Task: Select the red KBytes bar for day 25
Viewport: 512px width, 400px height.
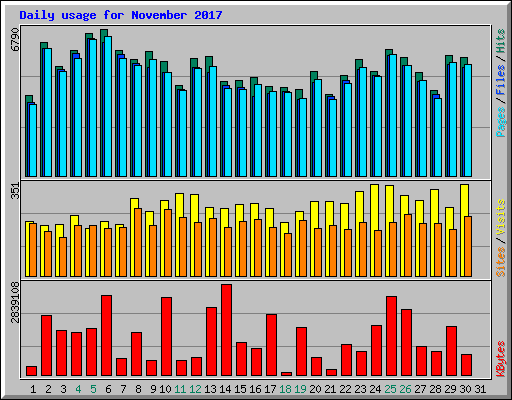Action: pyautogui.click(x=391, y=336)
